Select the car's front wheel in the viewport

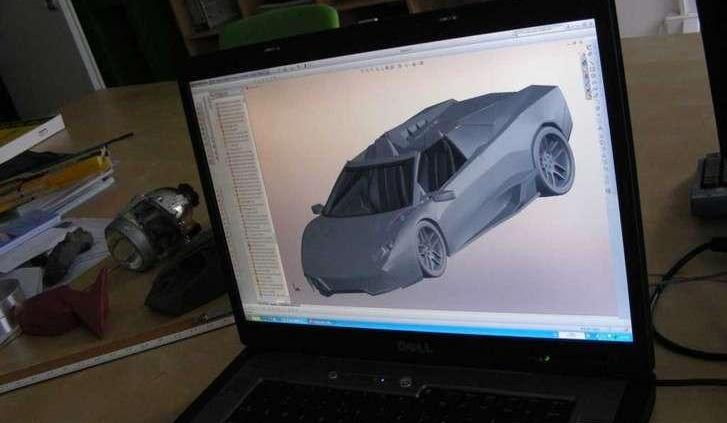click(x=432, y=246)
